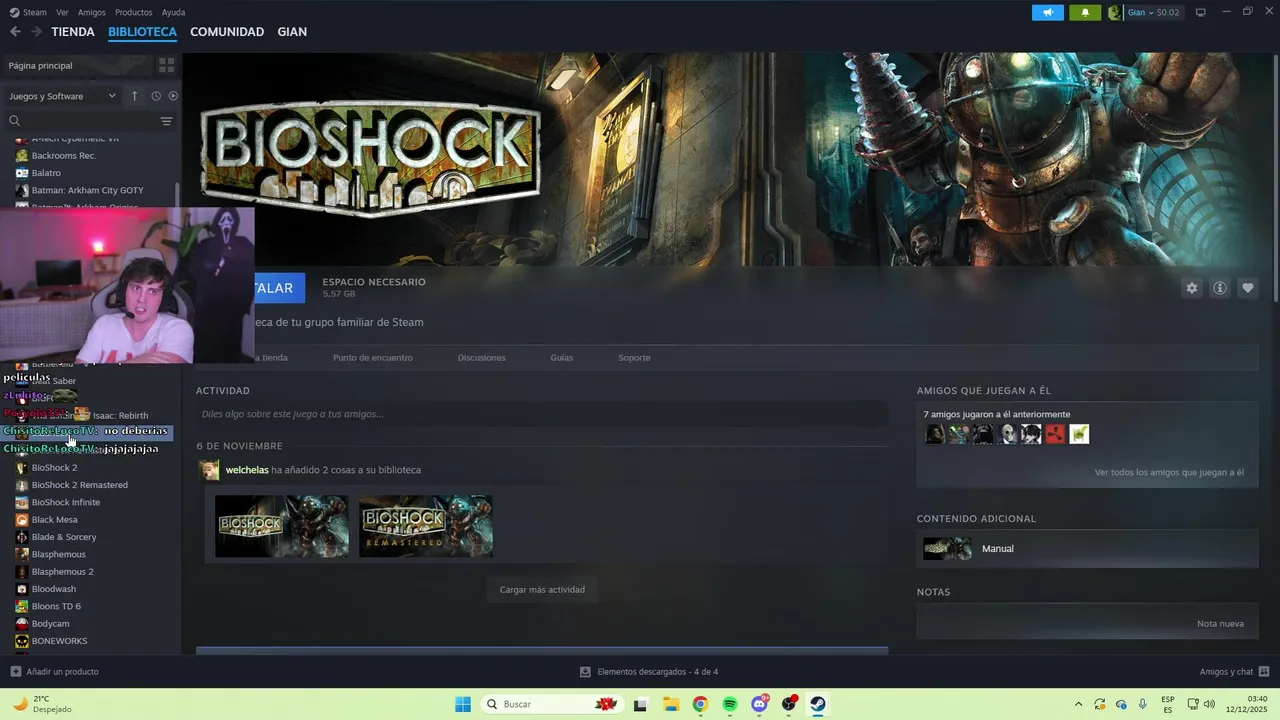Open the Discusiones tab

(482, 358)
